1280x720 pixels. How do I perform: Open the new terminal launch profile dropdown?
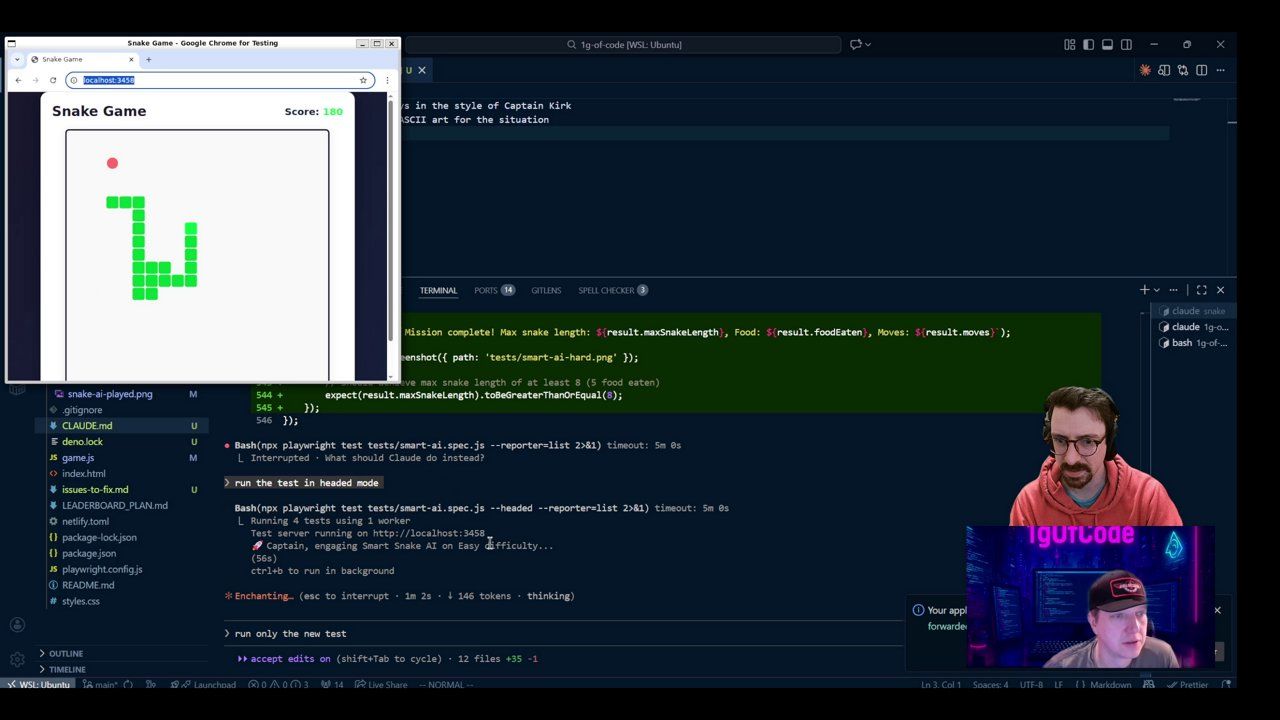pos(1157,290)
